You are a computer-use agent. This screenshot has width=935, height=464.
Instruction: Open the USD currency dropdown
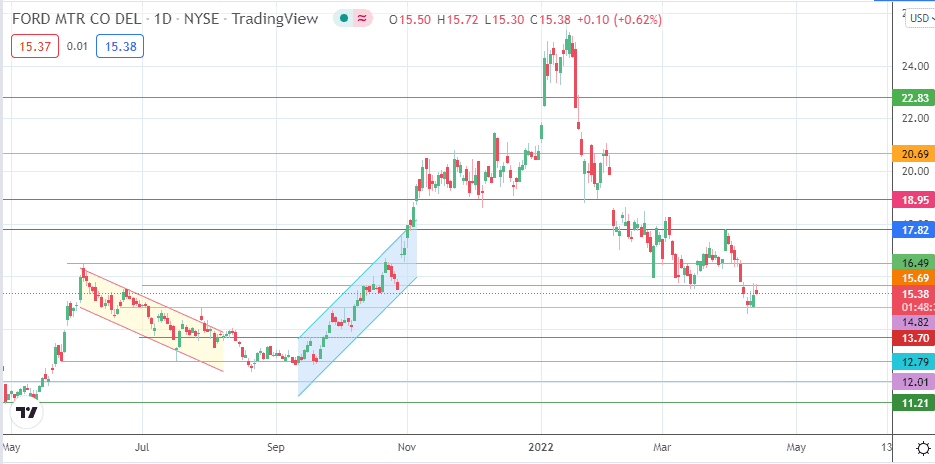point(920,19)
